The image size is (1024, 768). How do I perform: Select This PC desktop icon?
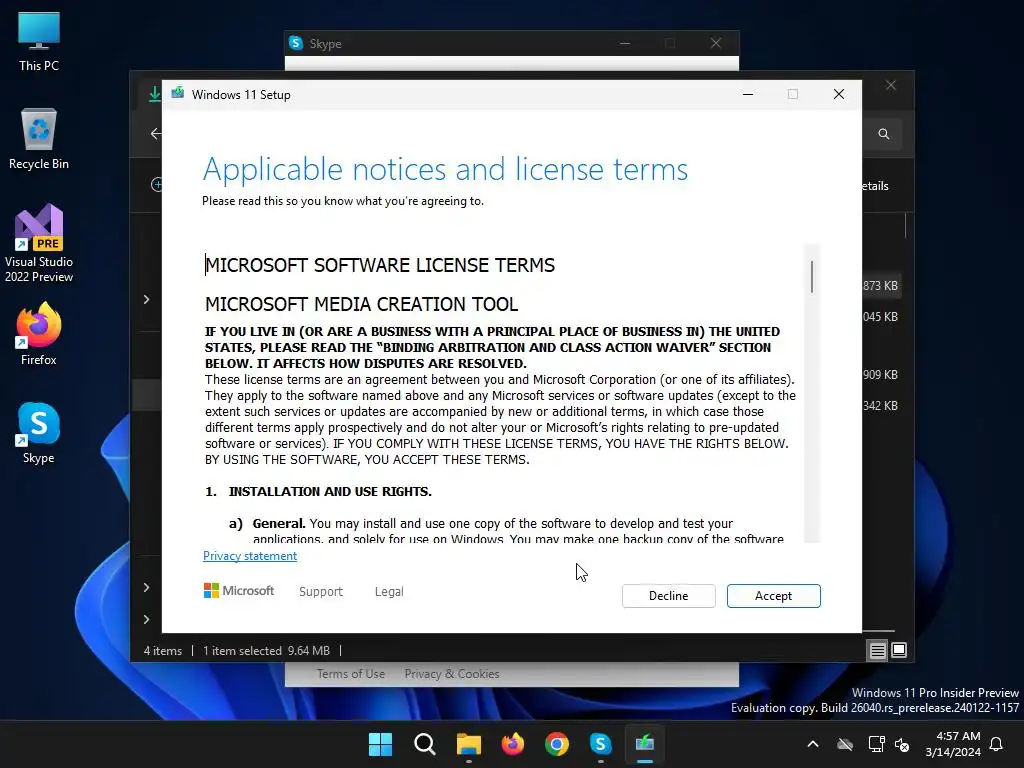pyautogui.click(x=39, y=41)
